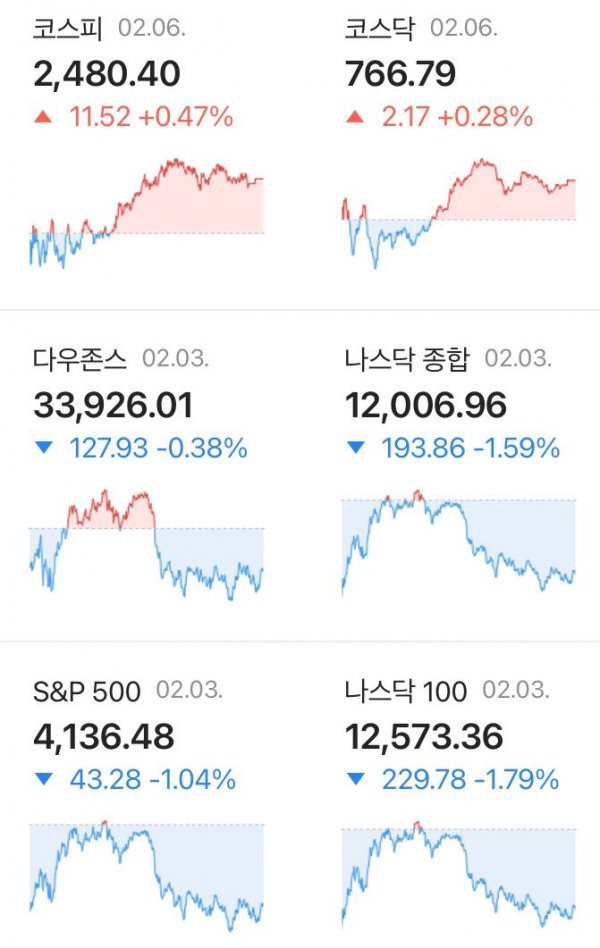The width and height of the screenshot is (600, 948).
Task: Select the 나스닥 종합 index title
Action: point(407,359)
